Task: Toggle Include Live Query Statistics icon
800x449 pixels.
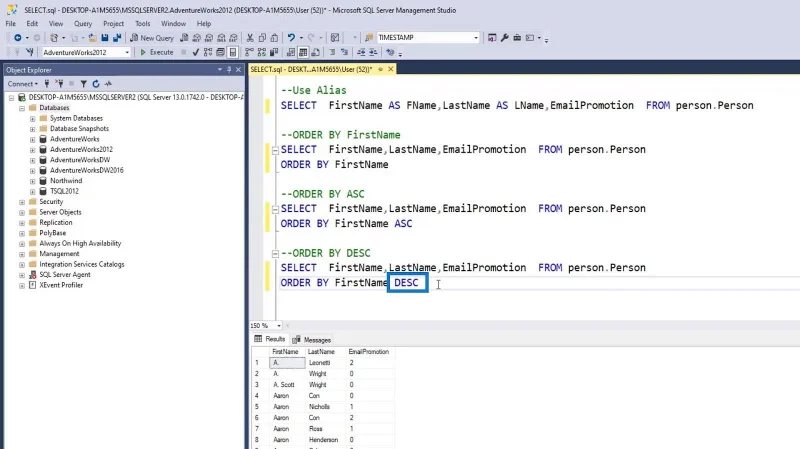Action: point(262,52)
